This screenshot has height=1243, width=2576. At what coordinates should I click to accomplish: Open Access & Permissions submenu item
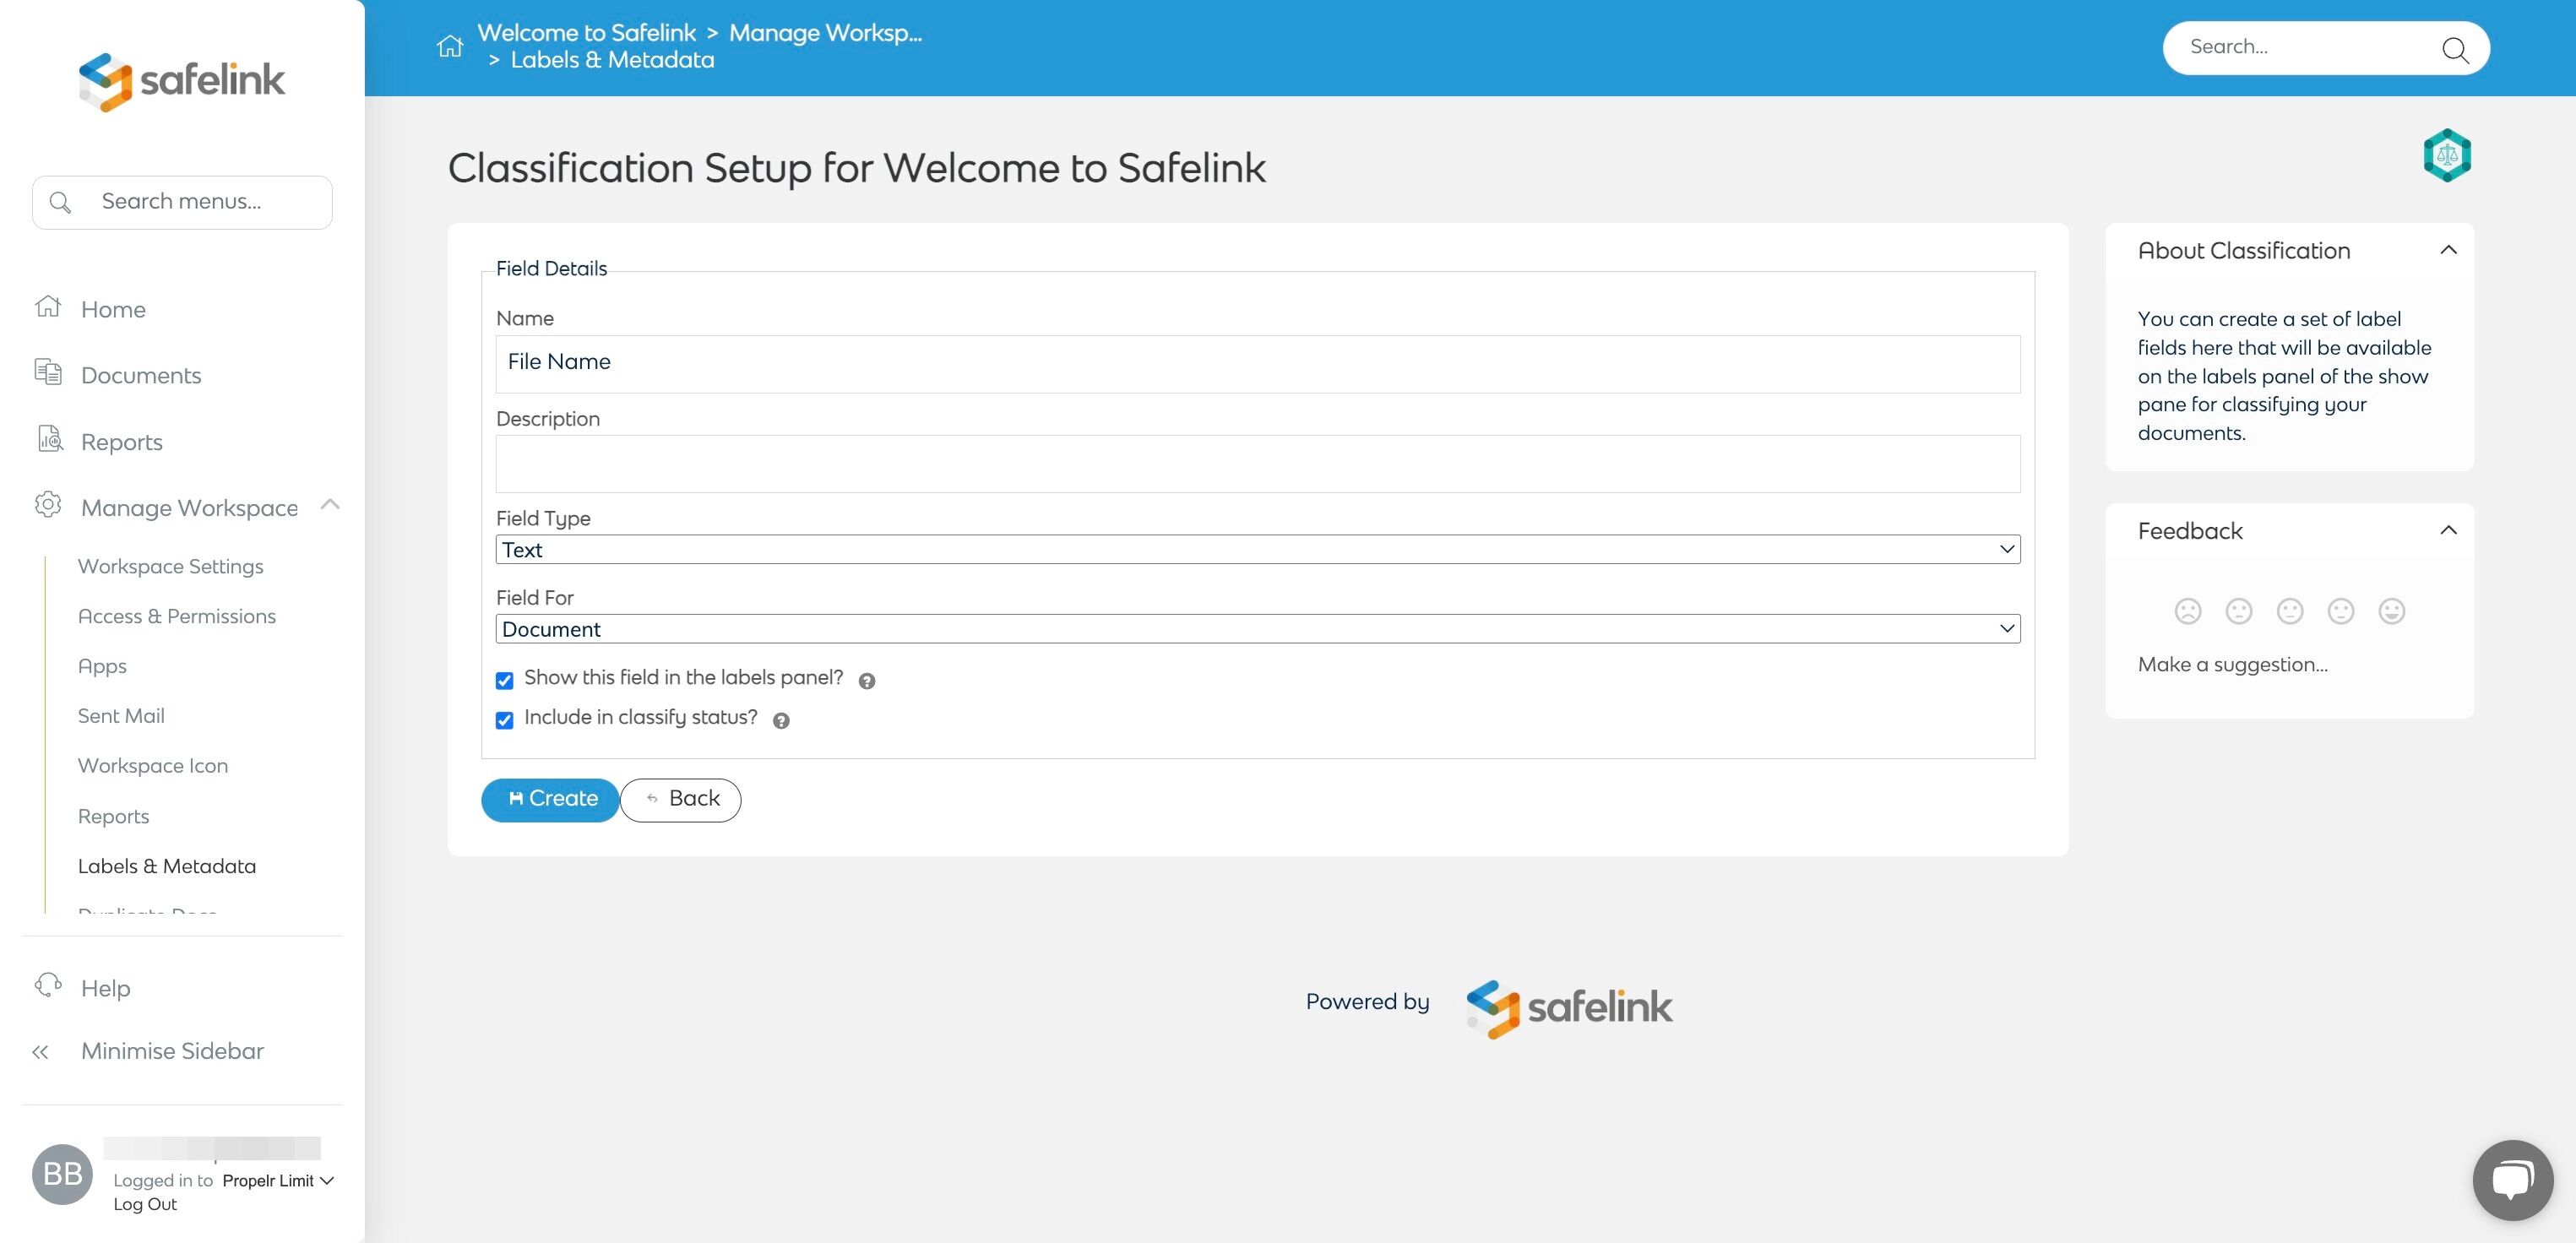point(177,616)
